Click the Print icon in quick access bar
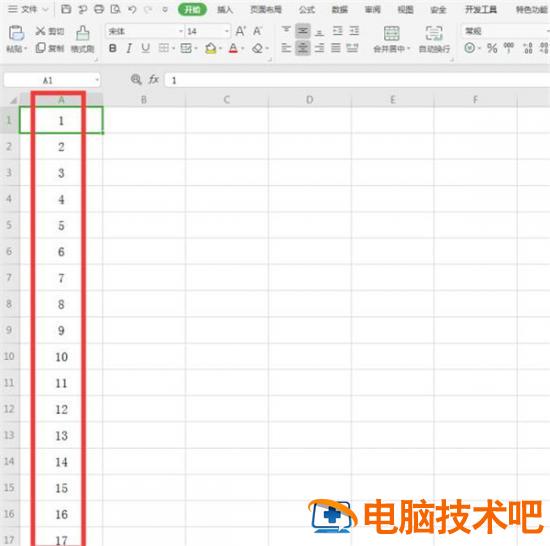This screenshot has height=546, width=550. 99,9
